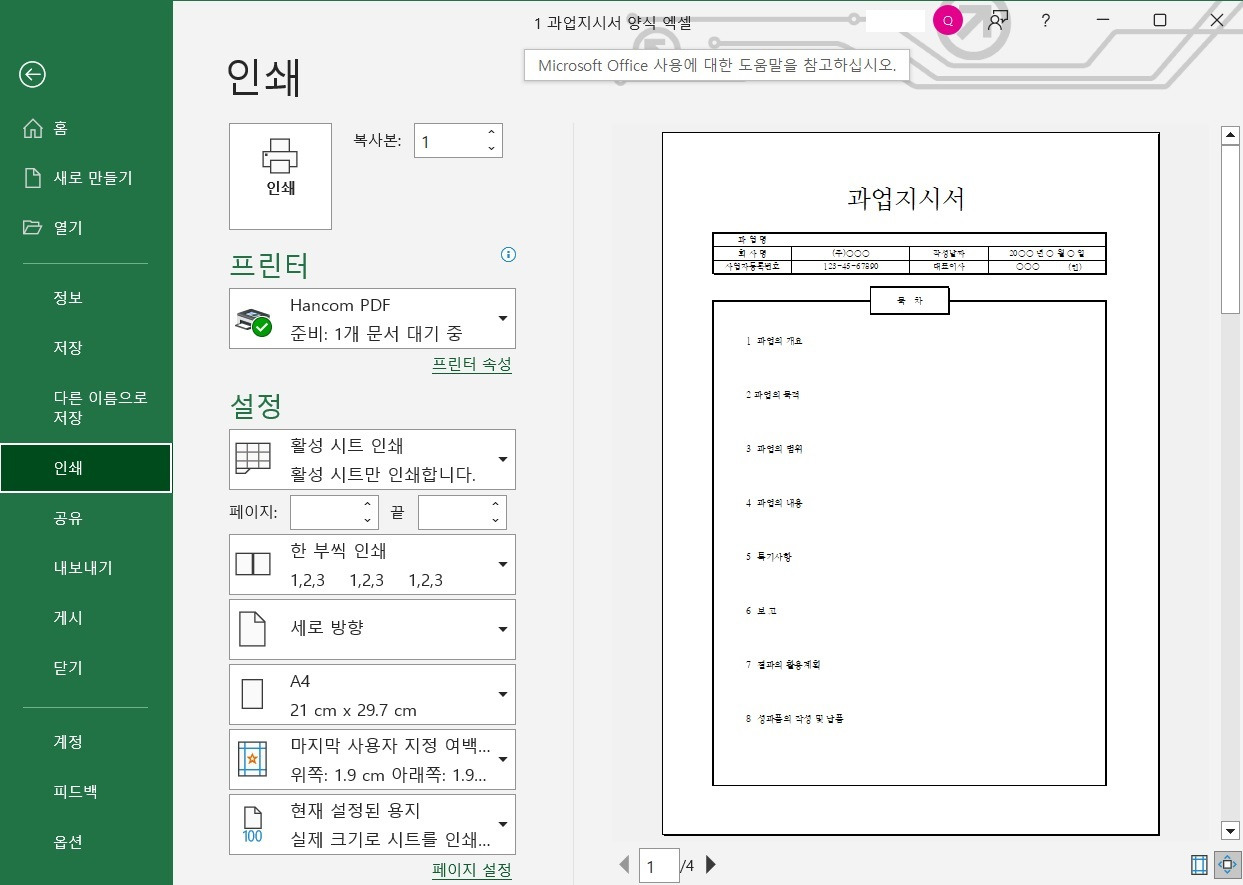Screen dimensions: 1243x885
Task: Click the 세로 방향 orientation icon
Action: click(253, 628)
